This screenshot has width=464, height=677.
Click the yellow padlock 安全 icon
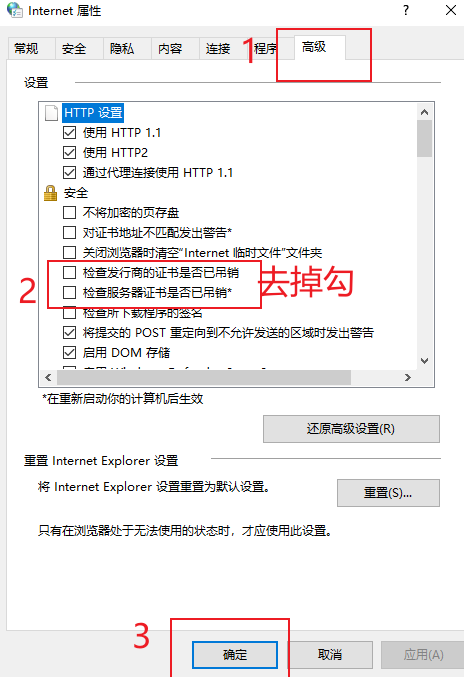51,193
